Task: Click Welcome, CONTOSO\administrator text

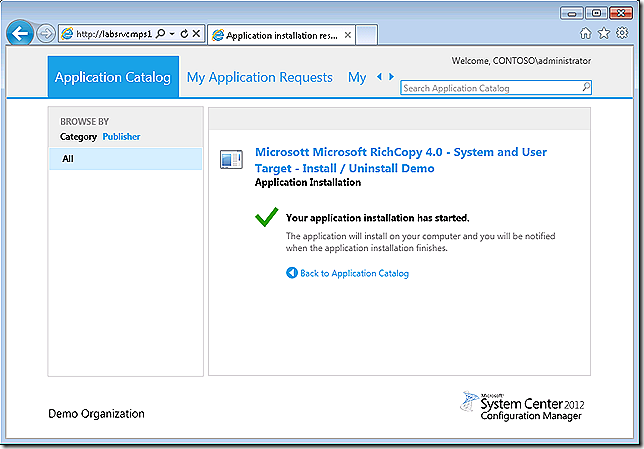Action: click(x=521, y=61)
